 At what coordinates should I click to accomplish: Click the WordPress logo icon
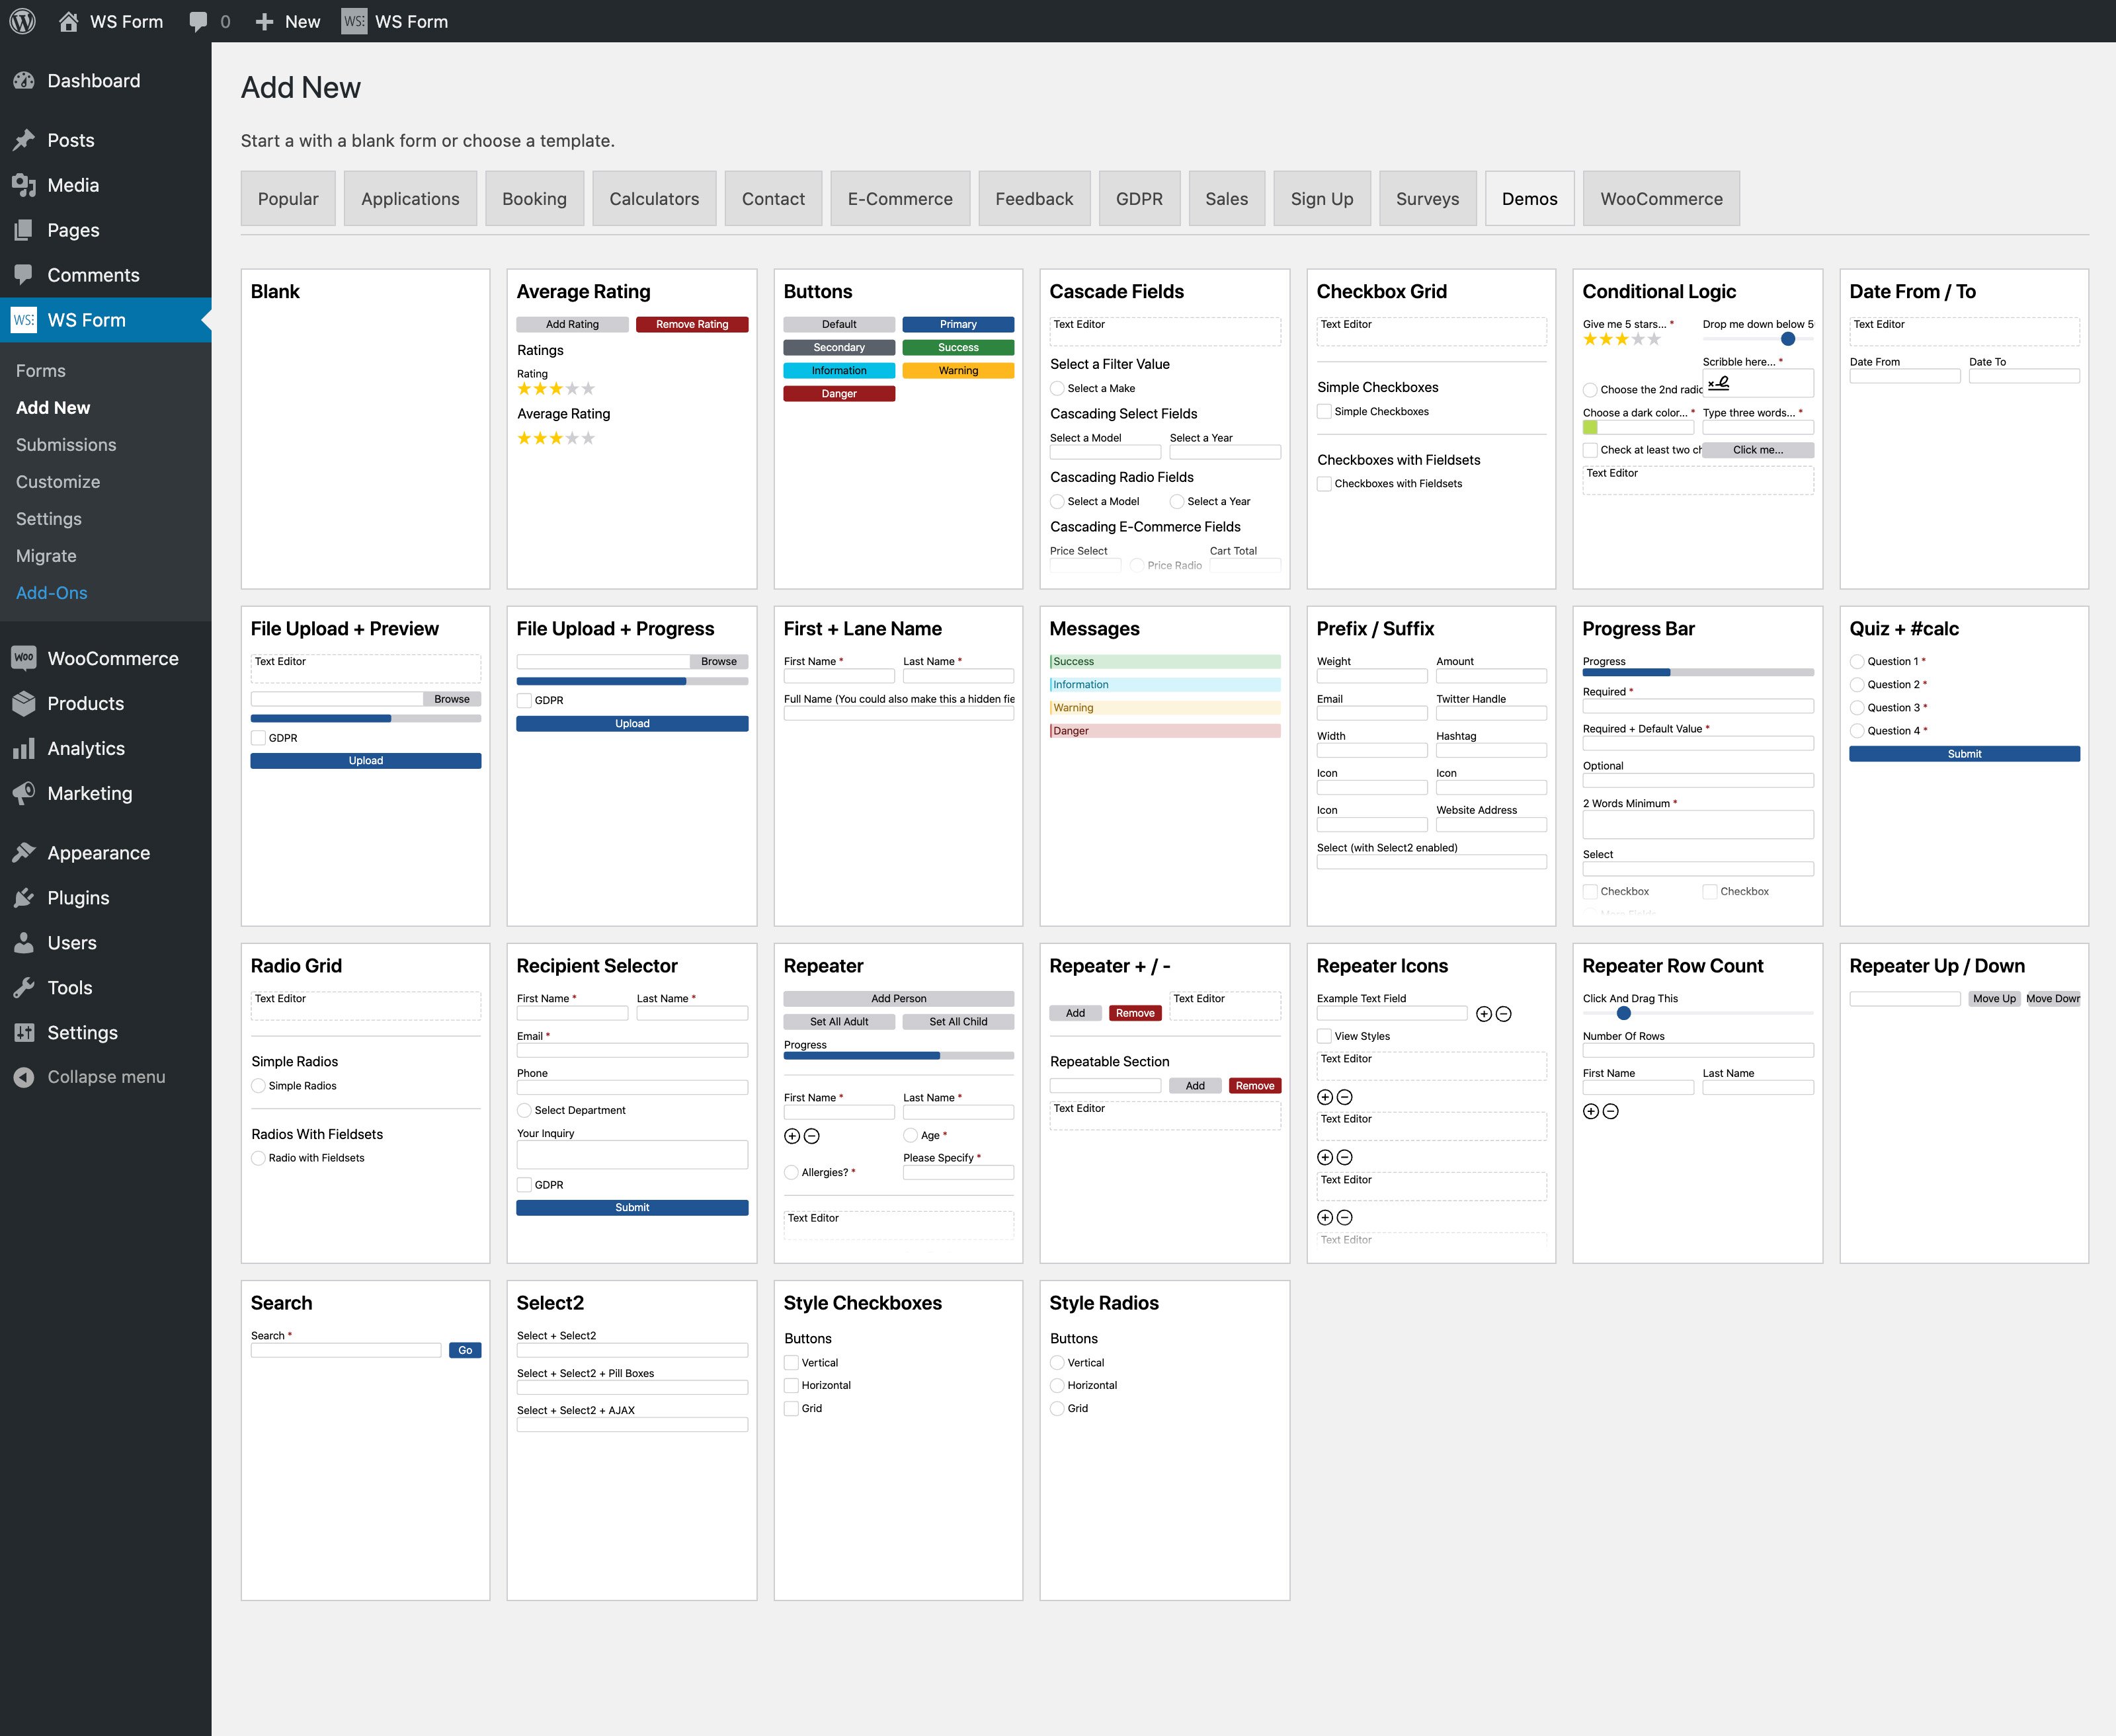tap(22, 21)
